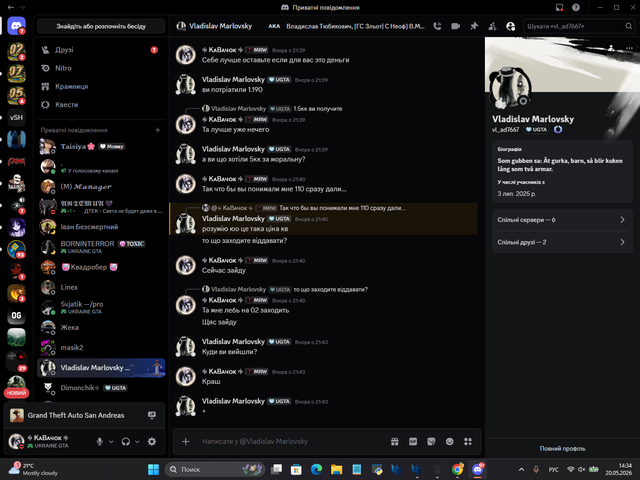This screenshot has height=480, width=640.
Task: Open the Quests (Квести) page
Action: pos(101,104)
